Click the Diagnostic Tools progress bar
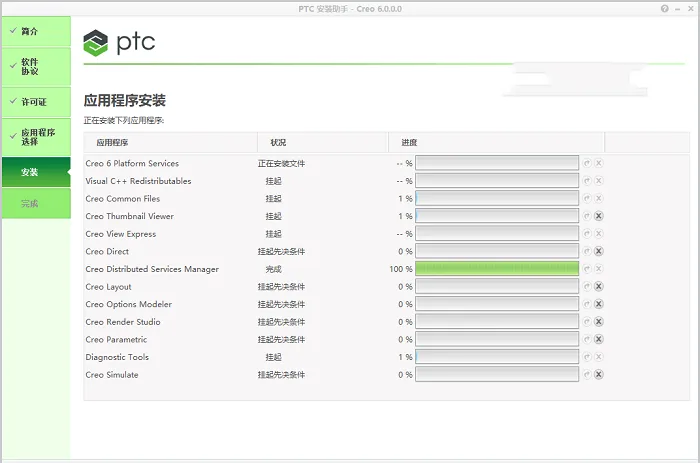Screen dimensions: 700x463 pos(497,357)
